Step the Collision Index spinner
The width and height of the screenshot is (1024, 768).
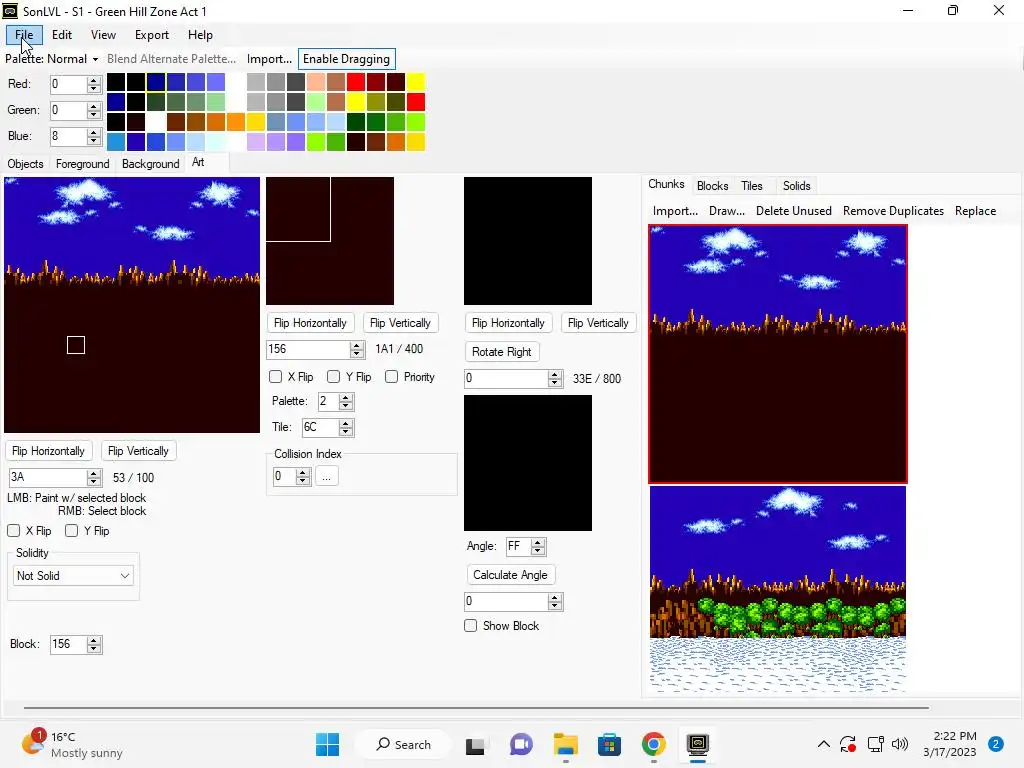click(302, 477)
